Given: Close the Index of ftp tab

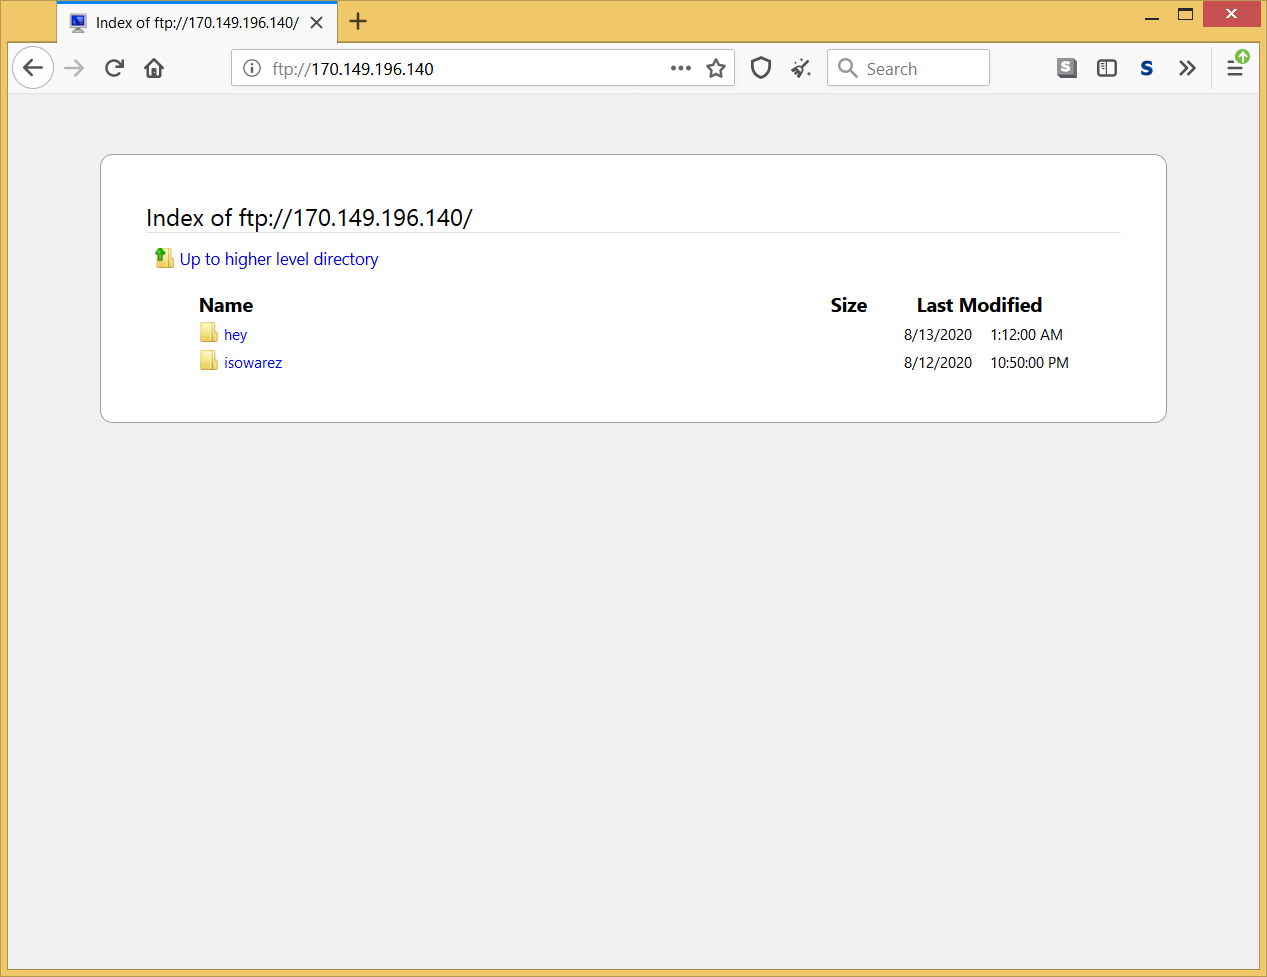Looking at the screenshot, I should coord(316,22).
